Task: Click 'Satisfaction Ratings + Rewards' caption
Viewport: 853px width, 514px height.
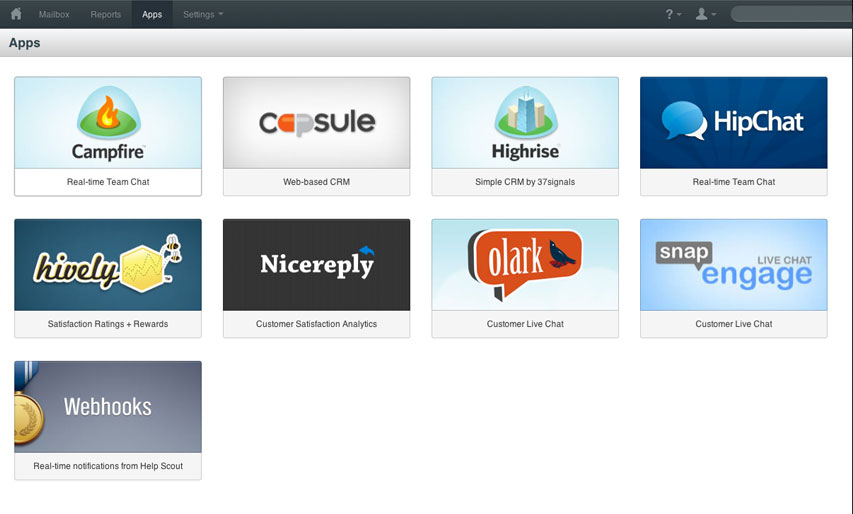Action: coord(108,324)
